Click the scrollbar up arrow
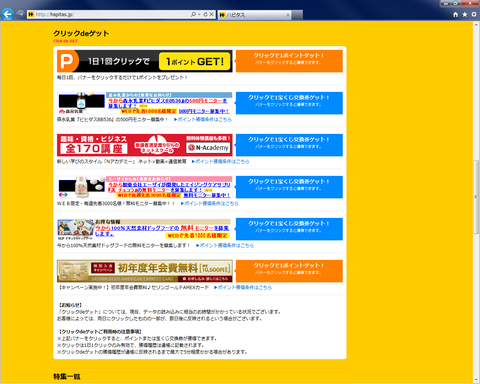 click(x=476, y=24)
